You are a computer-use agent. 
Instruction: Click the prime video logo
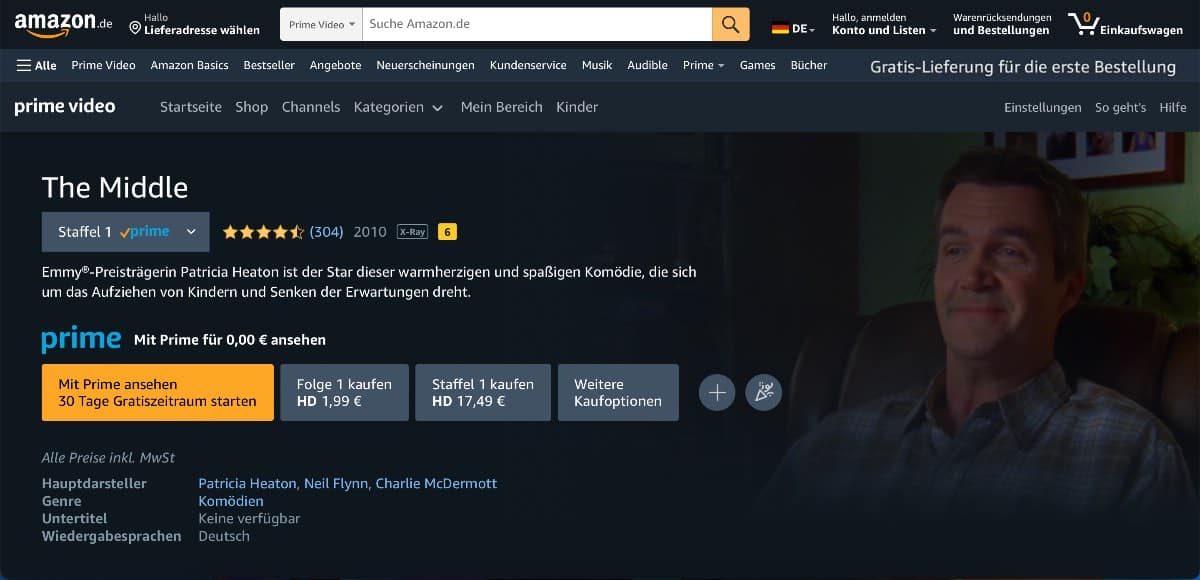[x=65, y=106]
